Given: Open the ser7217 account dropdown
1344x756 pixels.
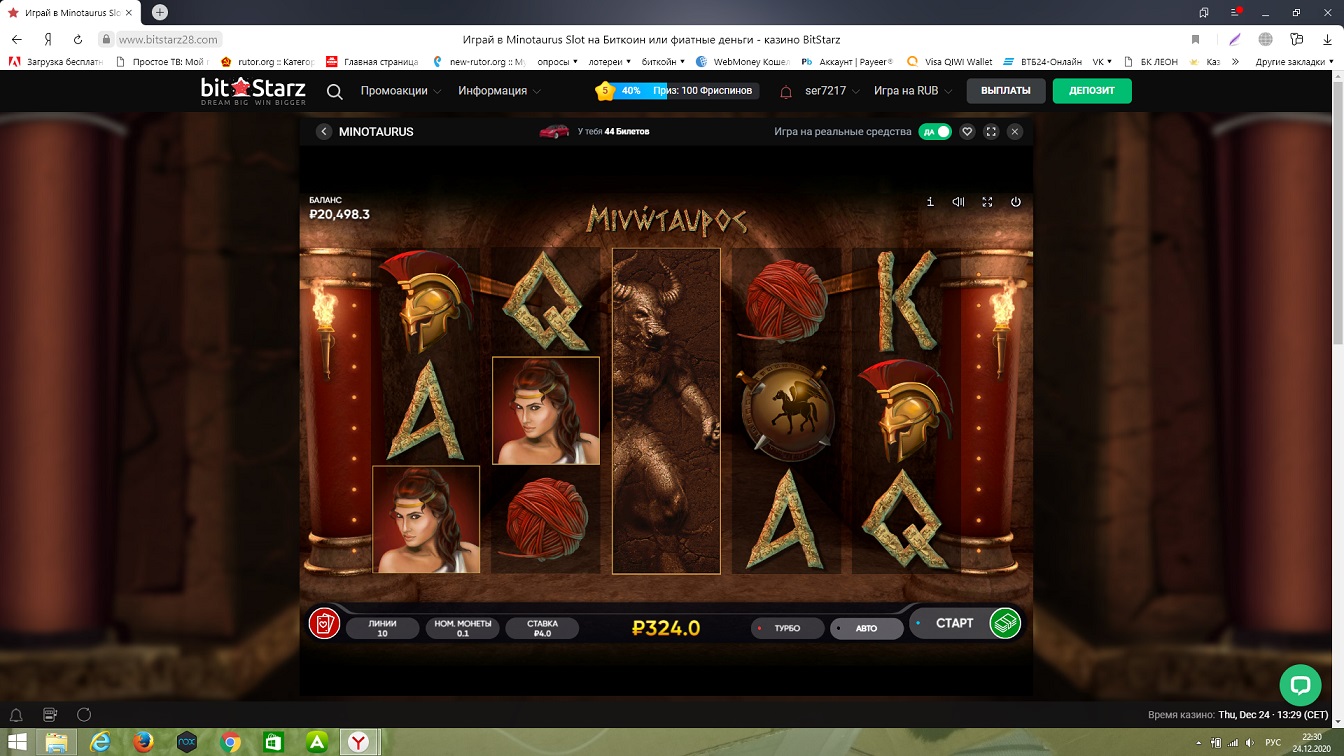Looking at the screenshot, I should point(832,91).
